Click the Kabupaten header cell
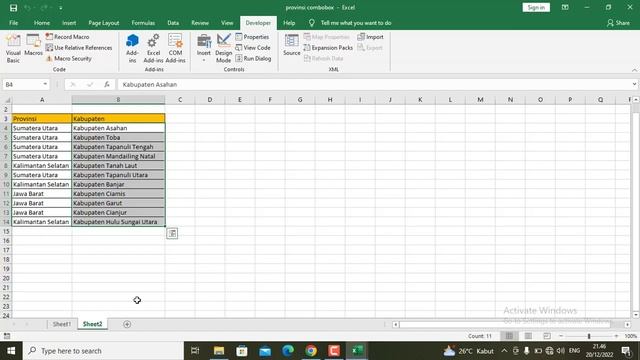The image size is (640, 360). [118, 119]
